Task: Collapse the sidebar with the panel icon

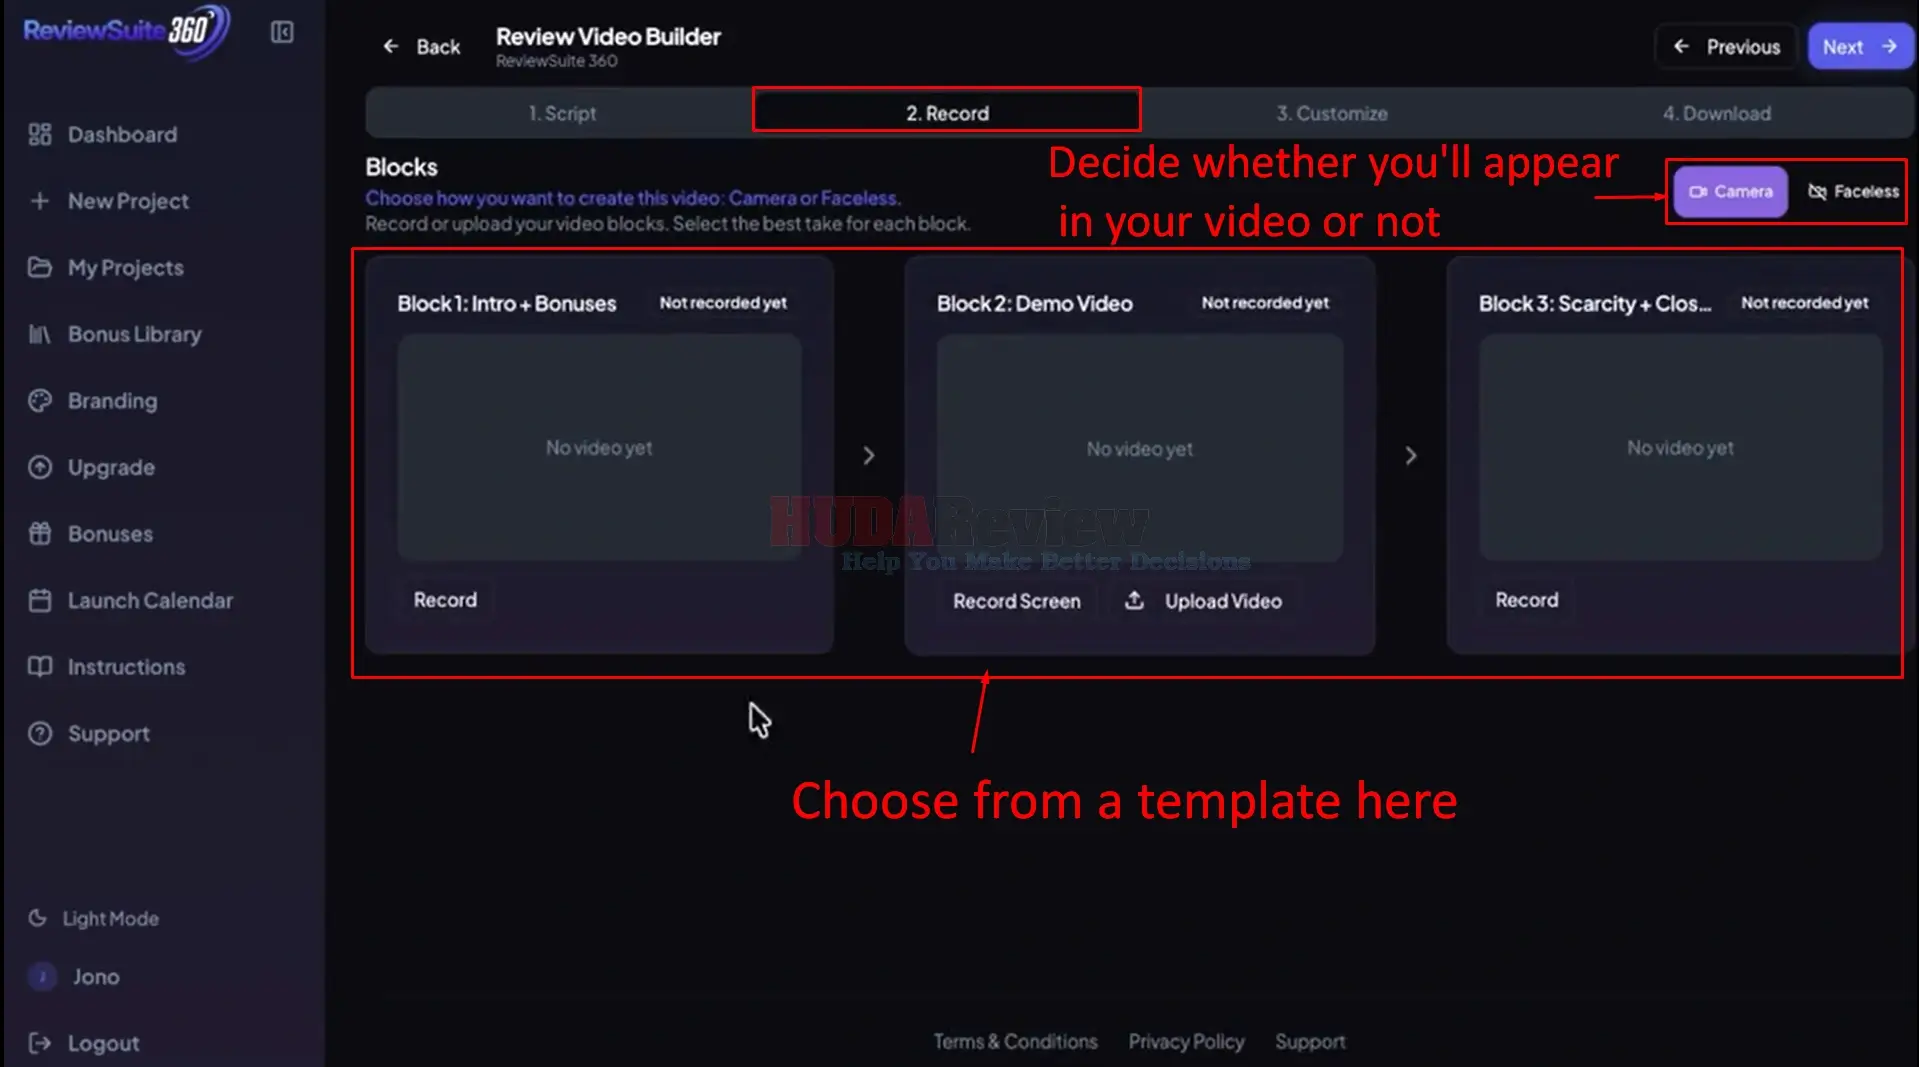Action: (281, 32)
